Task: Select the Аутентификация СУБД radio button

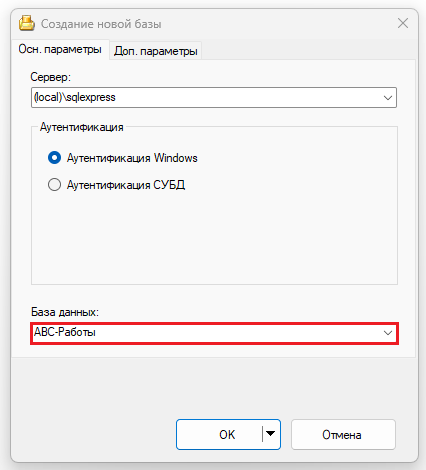Action: point(54,184)
